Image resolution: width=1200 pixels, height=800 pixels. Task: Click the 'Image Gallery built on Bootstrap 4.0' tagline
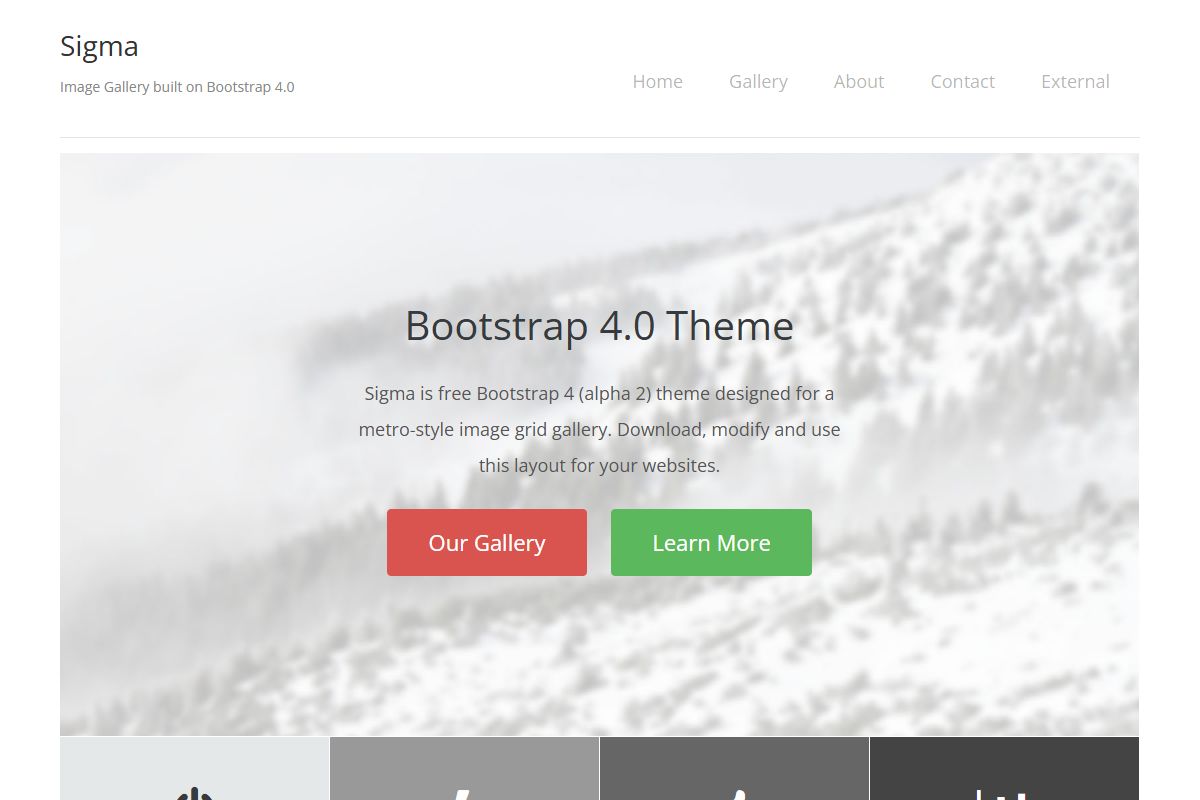coord(177,87)
